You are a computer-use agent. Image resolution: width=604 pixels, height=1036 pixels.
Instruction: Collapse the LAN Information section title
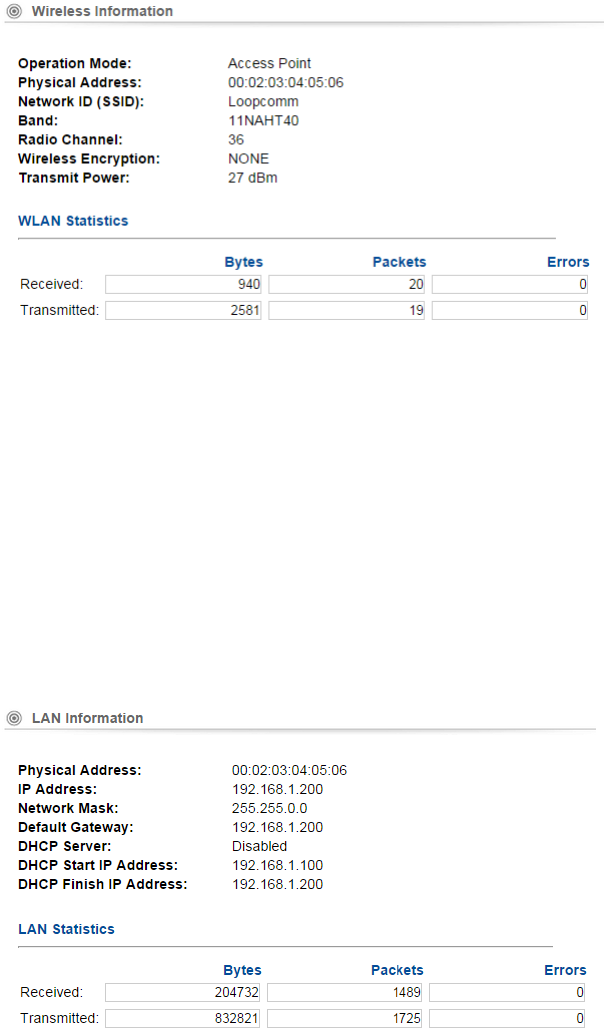coord(87,718)
